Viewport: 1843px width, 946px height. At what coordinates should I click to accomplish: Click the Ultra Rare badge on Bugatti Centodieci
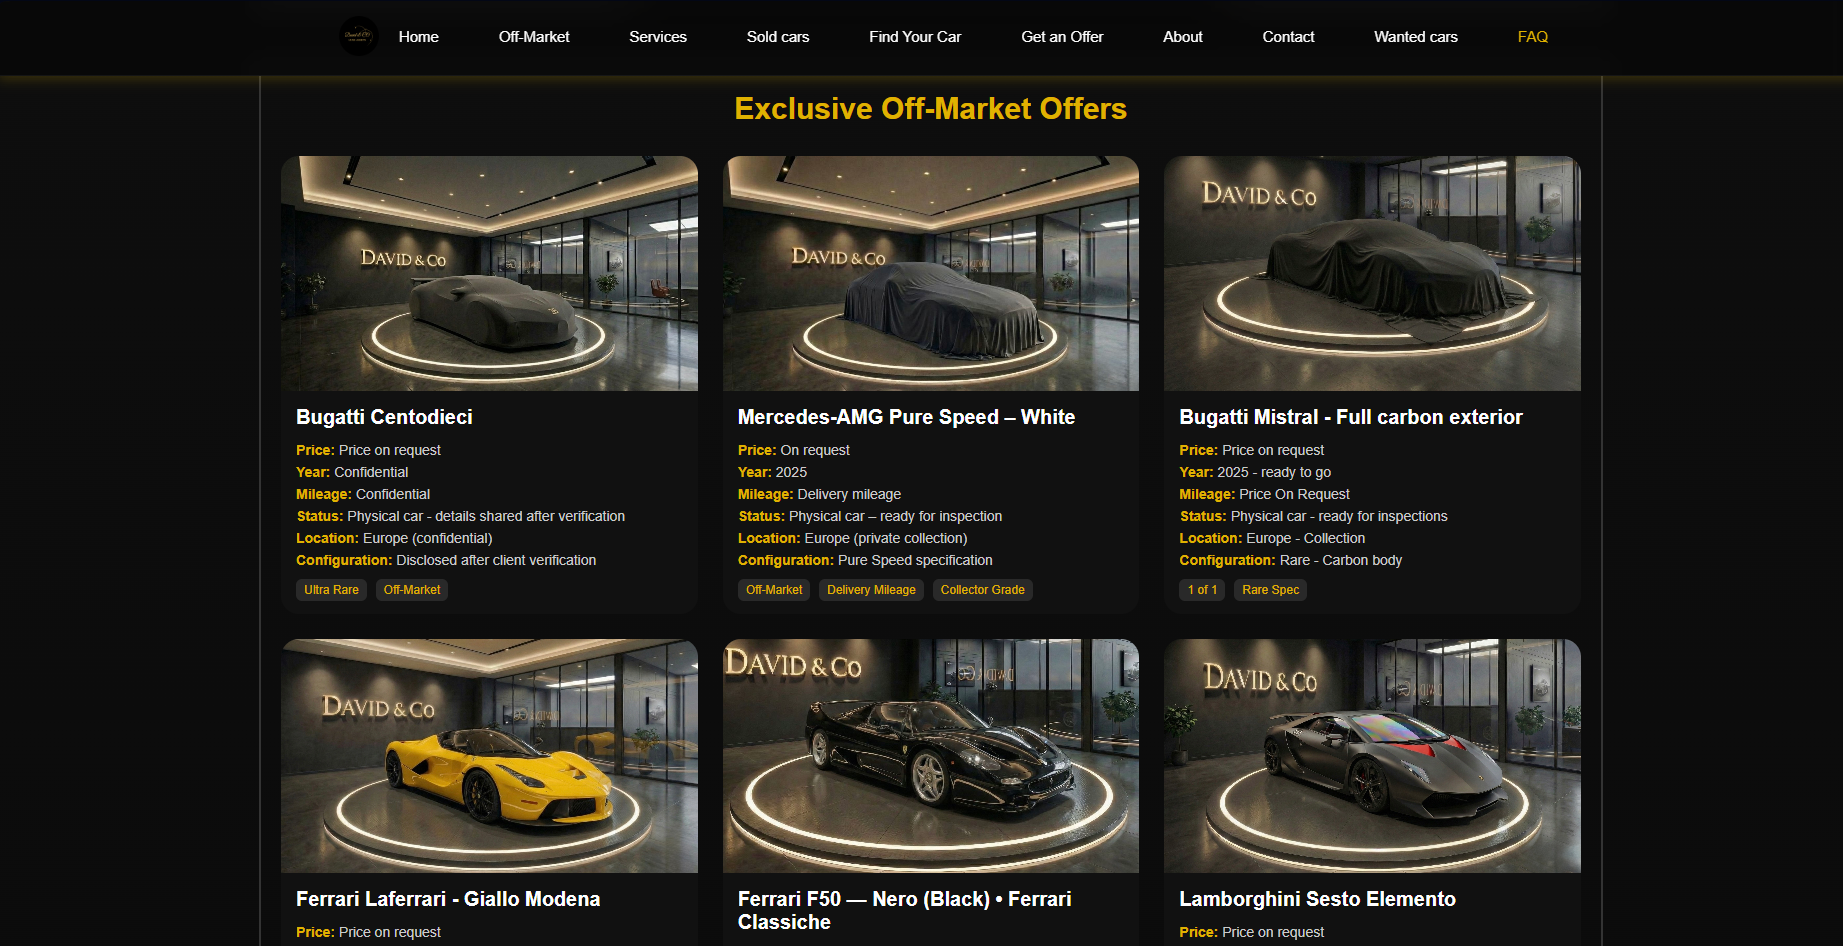[331, 589]
